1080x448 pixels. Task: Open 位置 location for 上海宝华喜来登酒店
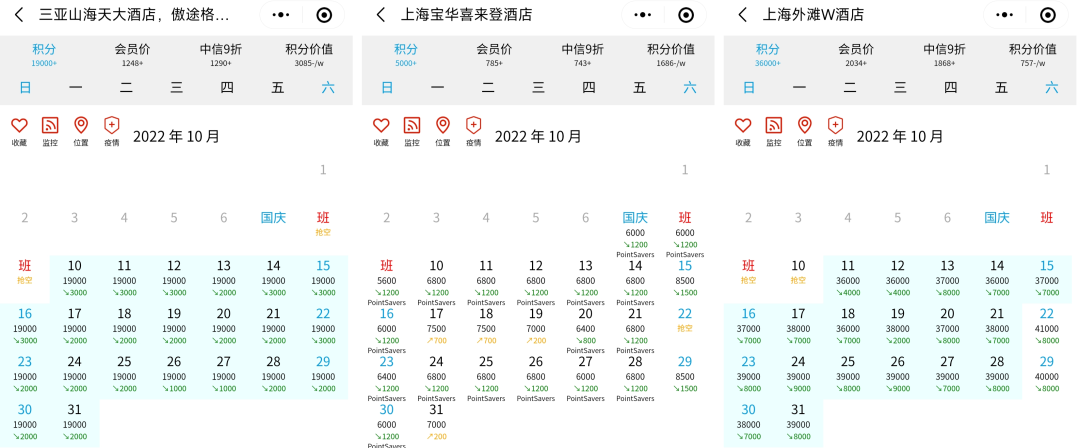coord(443,131)
